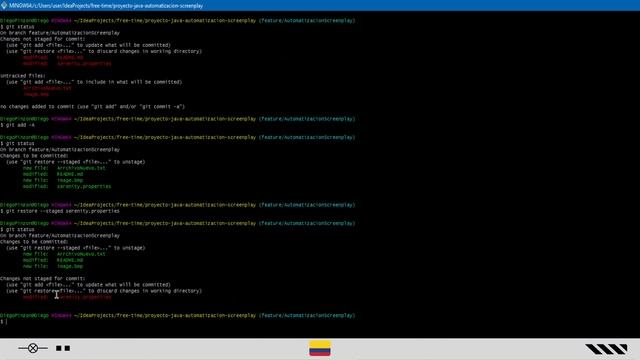Viewport: 640px width, 360px height.
Task: Click the crossed-circle line icon in bottom bar
Action: point(33,348)
